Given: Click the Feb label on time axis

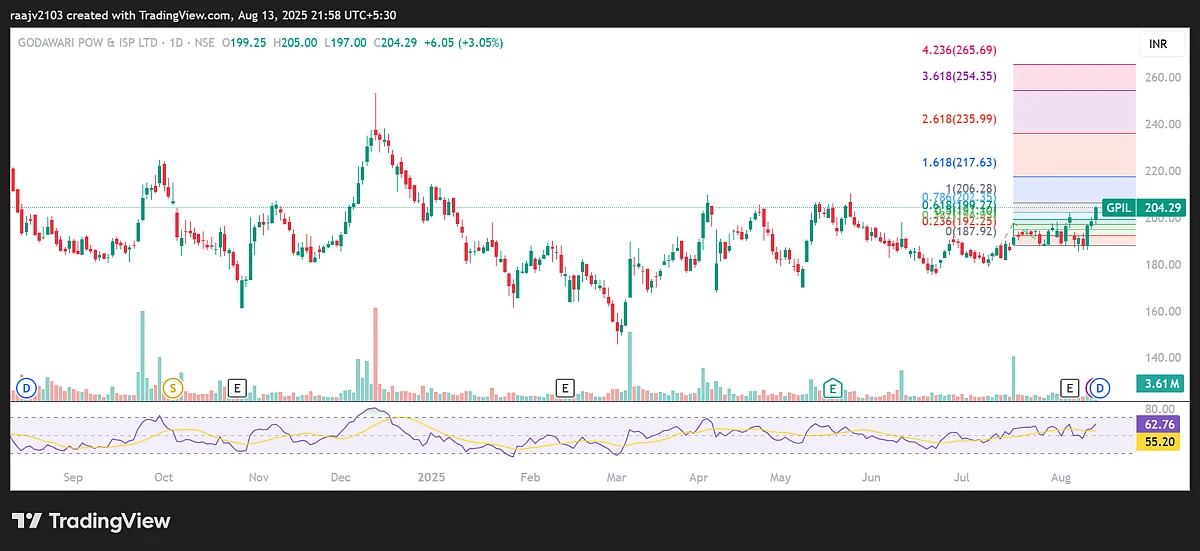Looking at the screenshot, I should tap(530, 477).
